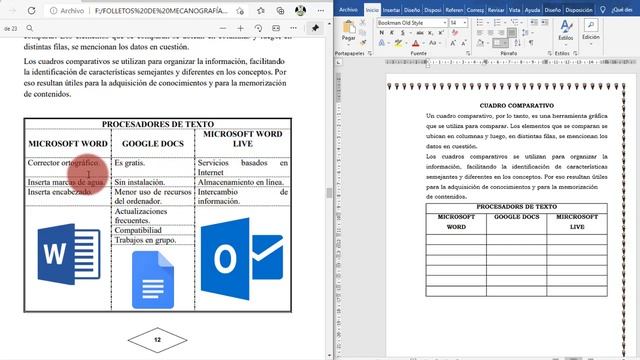This screenshot has width=640, height=360.
Task: Zoom out the PDF with the minus button
Action: click(x=223, y=28)
